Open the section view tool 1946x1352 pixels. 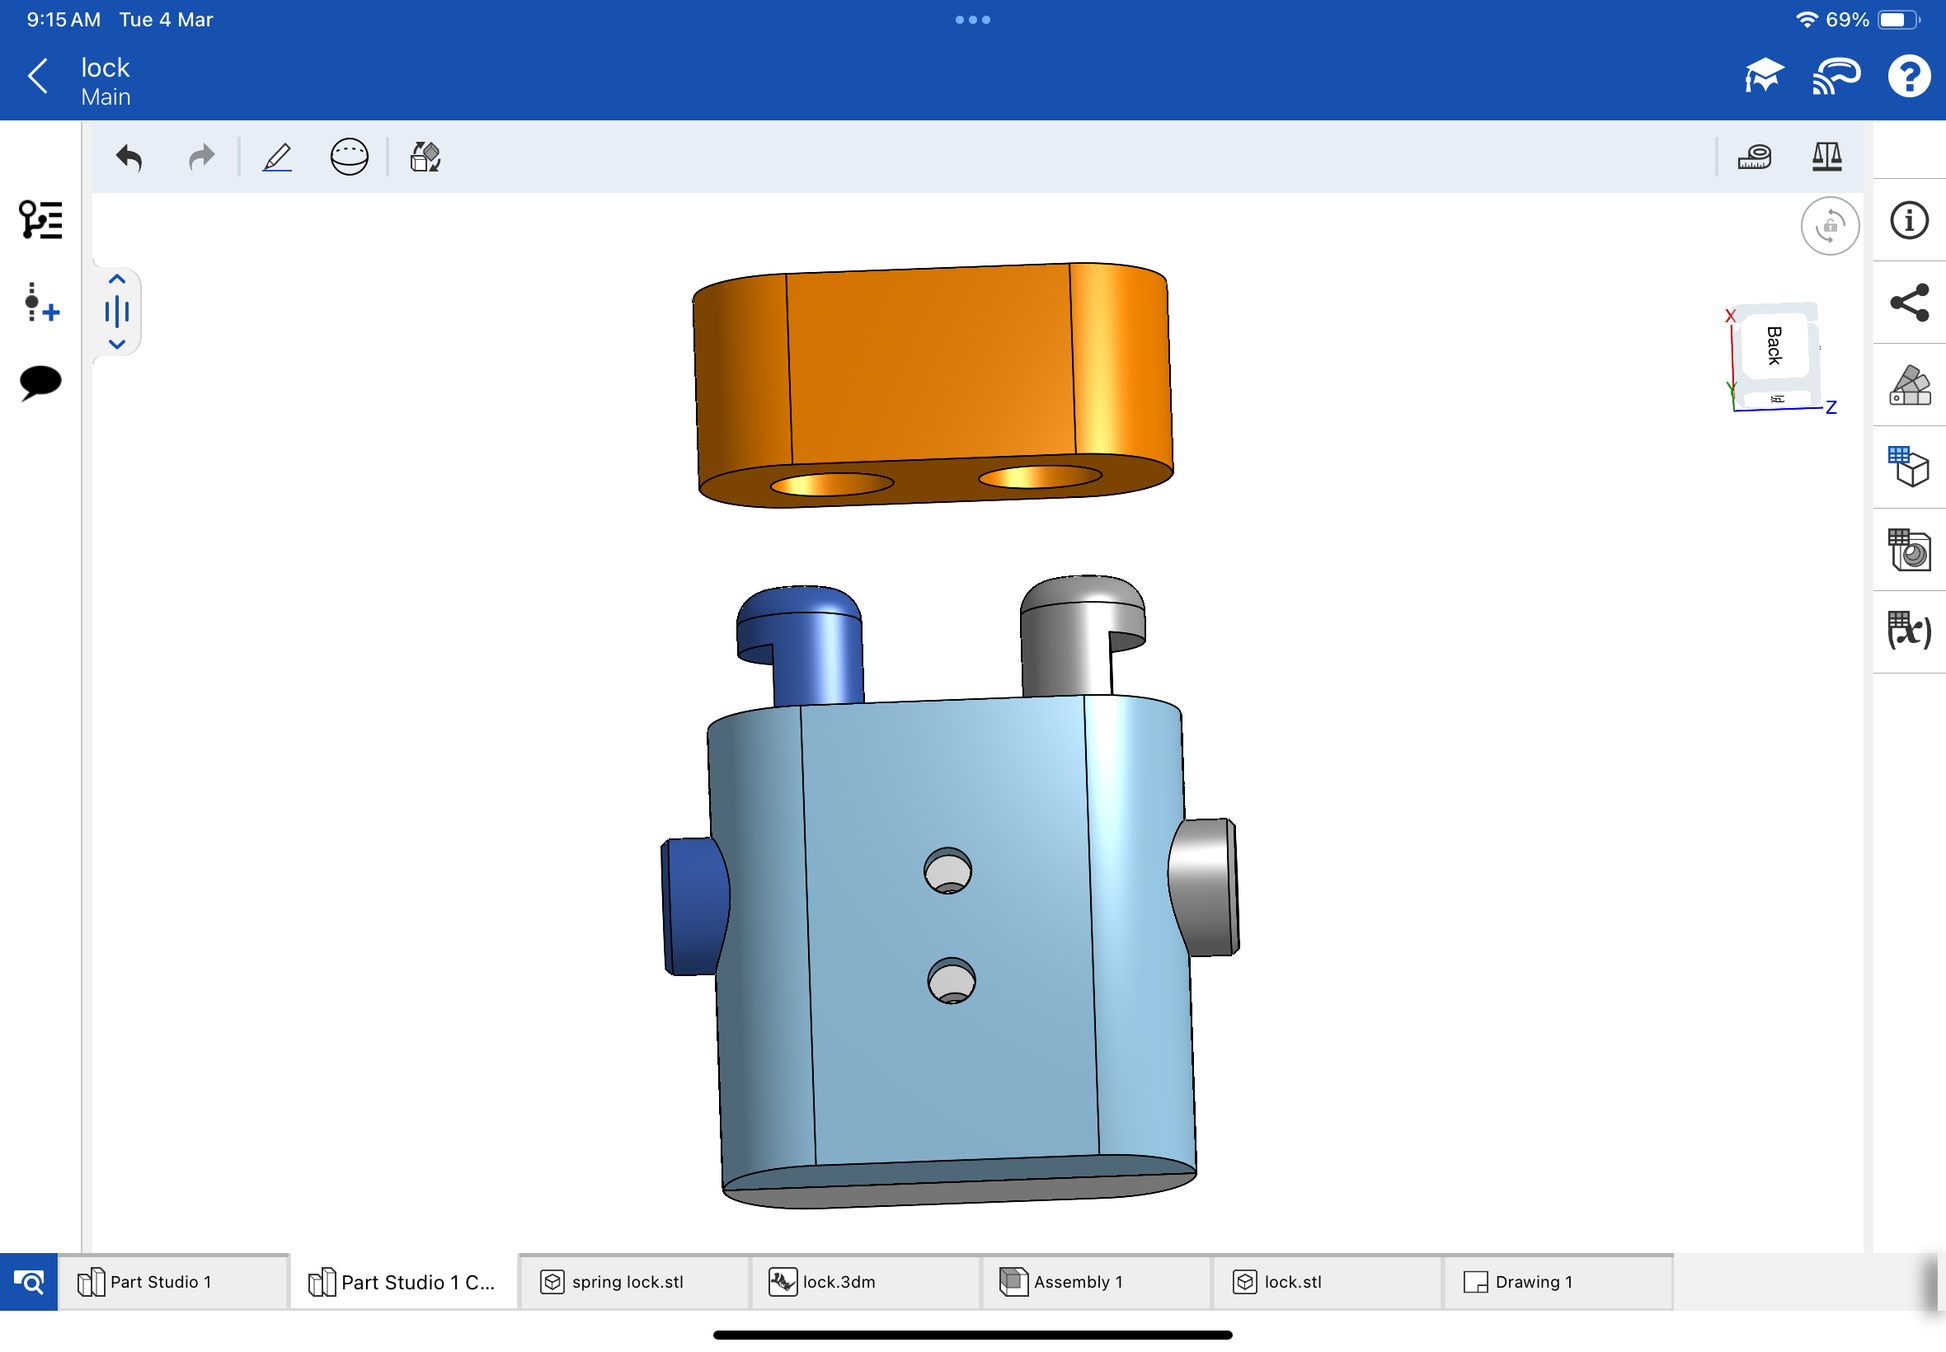click(349, 157)
